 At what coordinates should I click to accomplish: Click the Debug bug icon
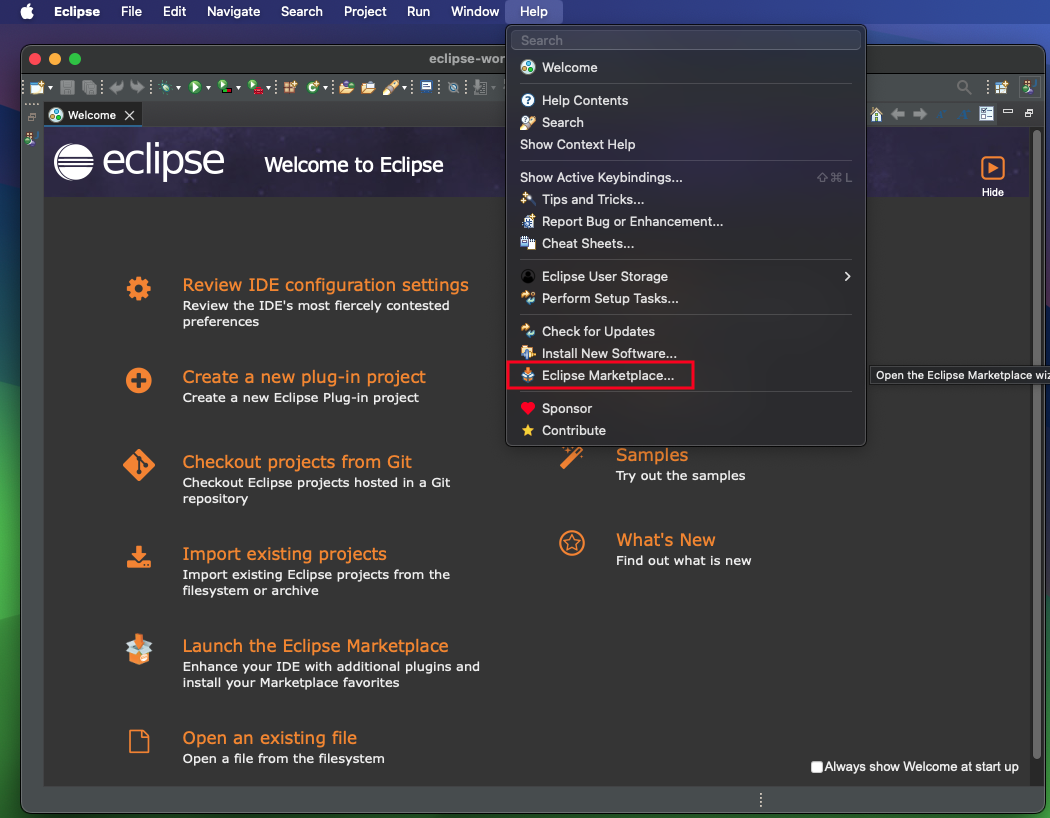(x=165, y=87)
